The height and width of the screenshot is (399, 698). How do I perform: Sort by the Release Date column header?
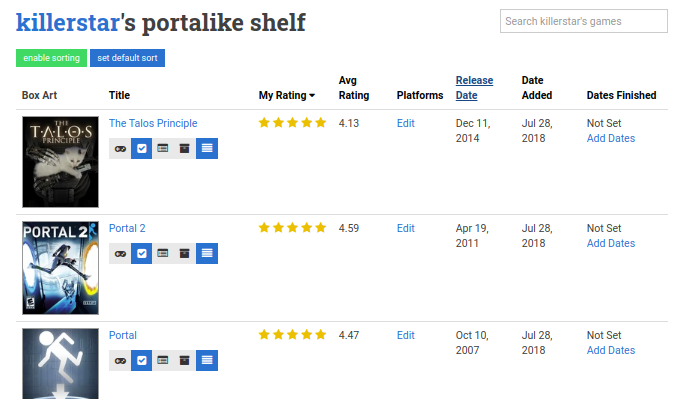point(474,88)
